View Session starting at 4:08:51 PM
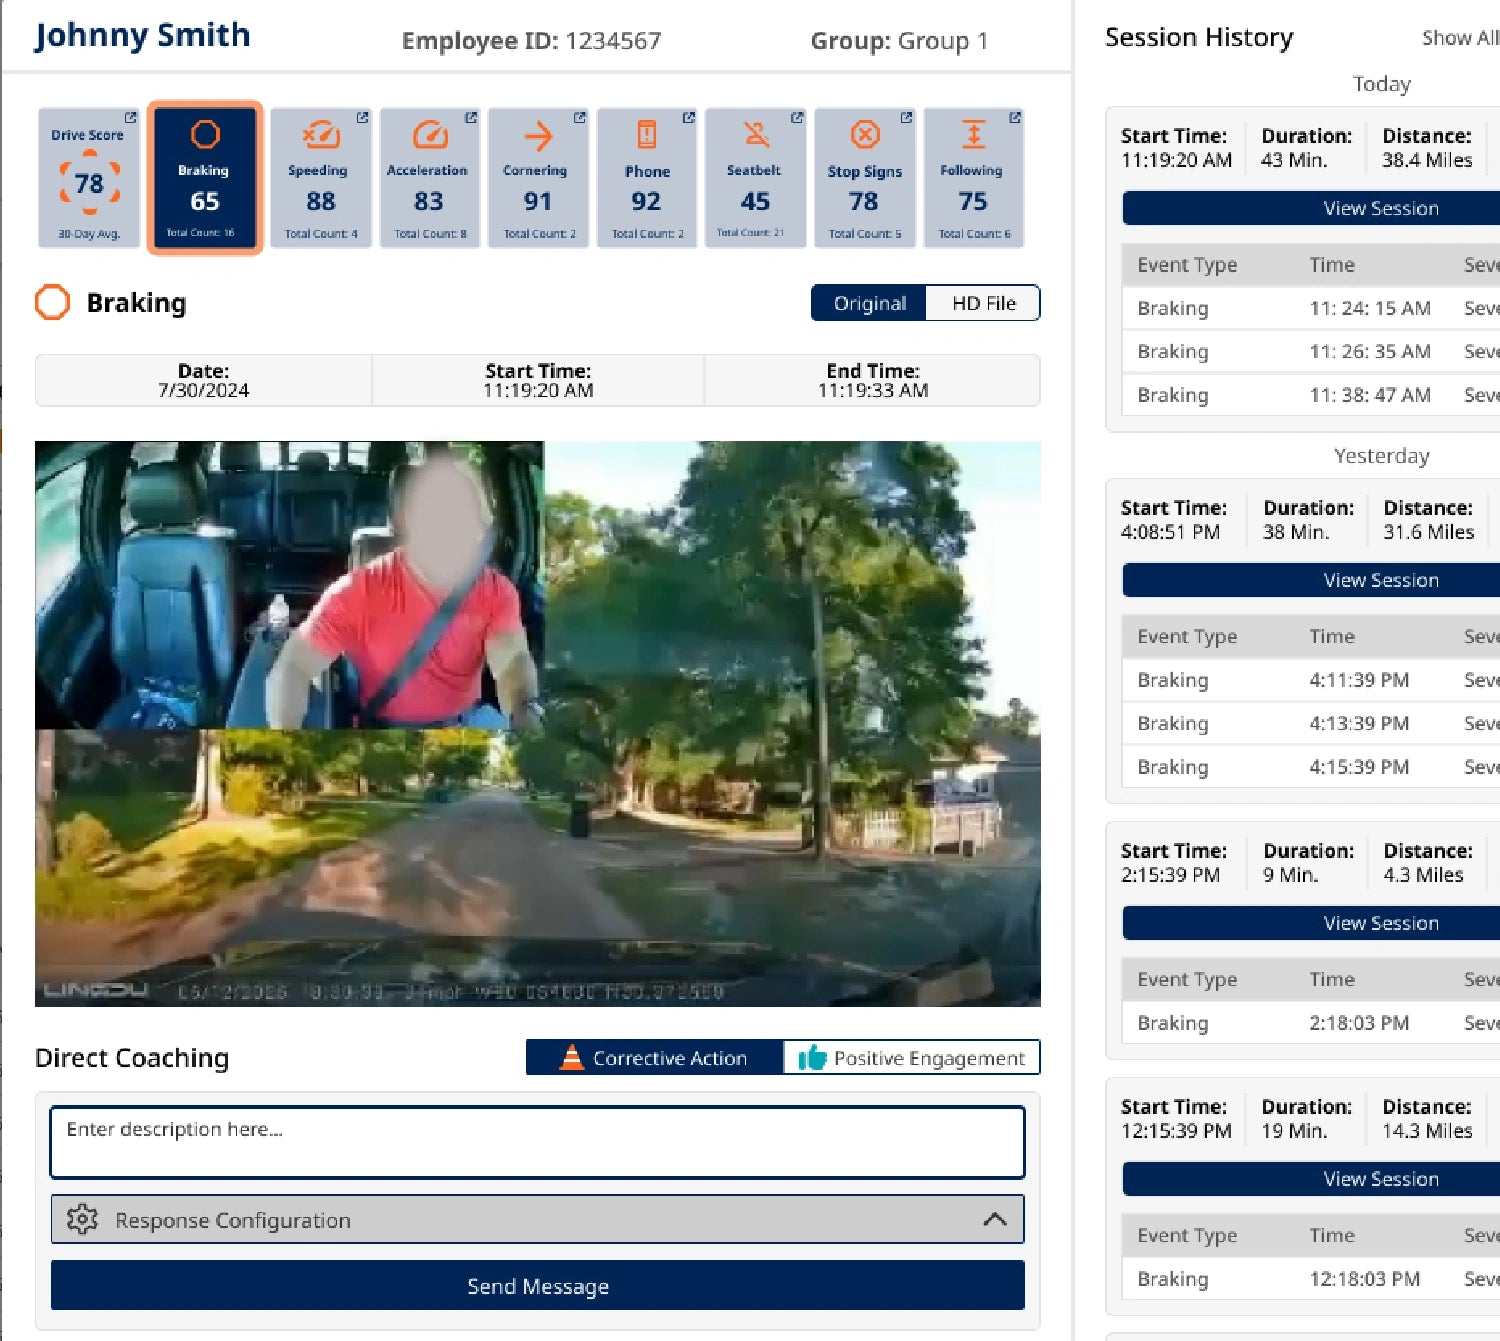The width and height of the screenshot is (1500, 1341). [1311, 580]
